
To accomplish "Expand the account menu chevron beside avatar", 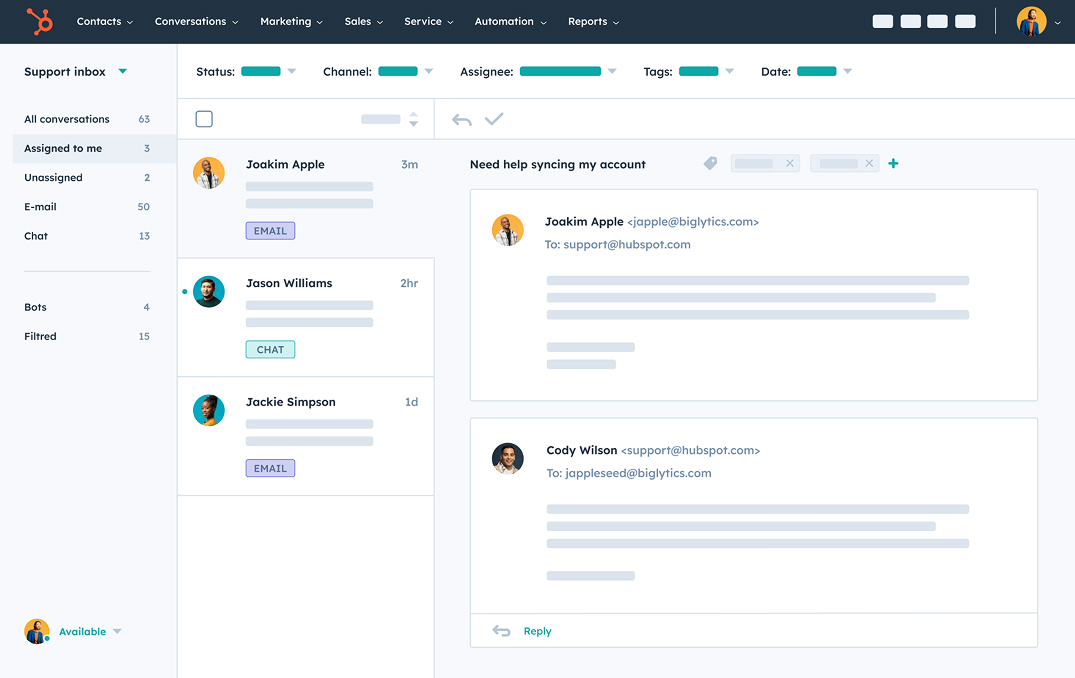I will [1057, 23].
